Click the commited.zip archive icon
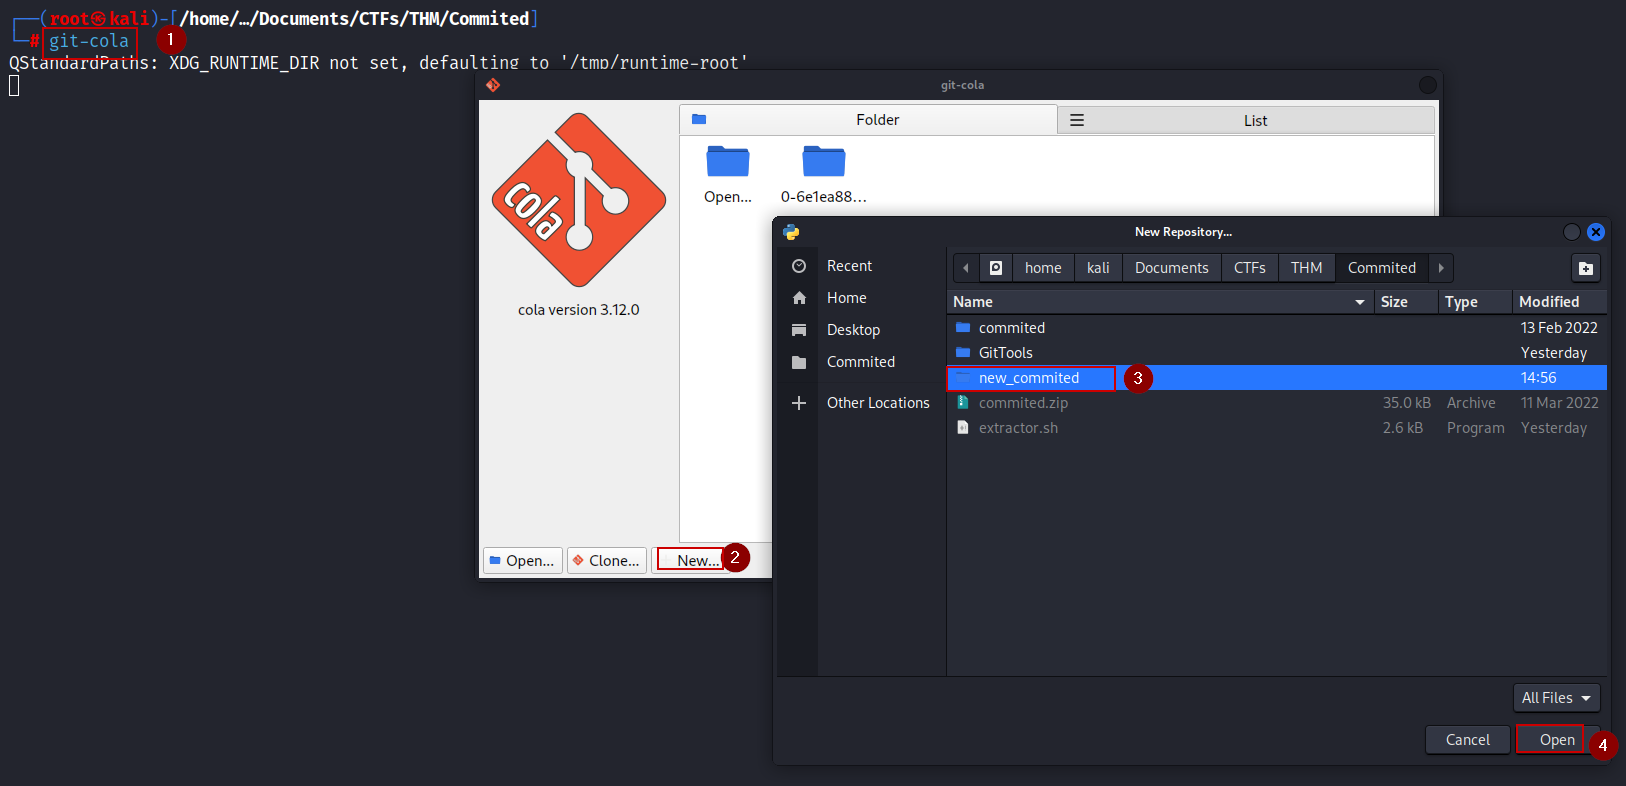1626x786 pixels. pos(963,402)
